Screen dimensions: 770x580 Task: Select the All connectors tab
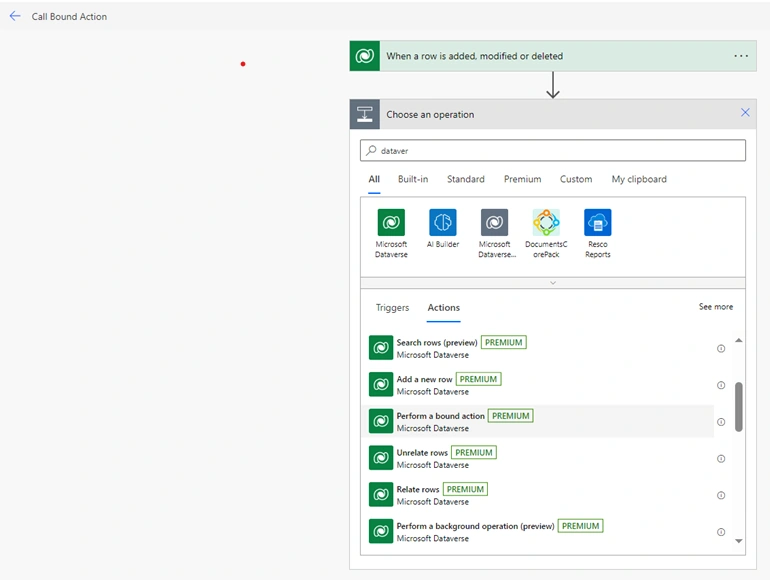click(374, 179)
